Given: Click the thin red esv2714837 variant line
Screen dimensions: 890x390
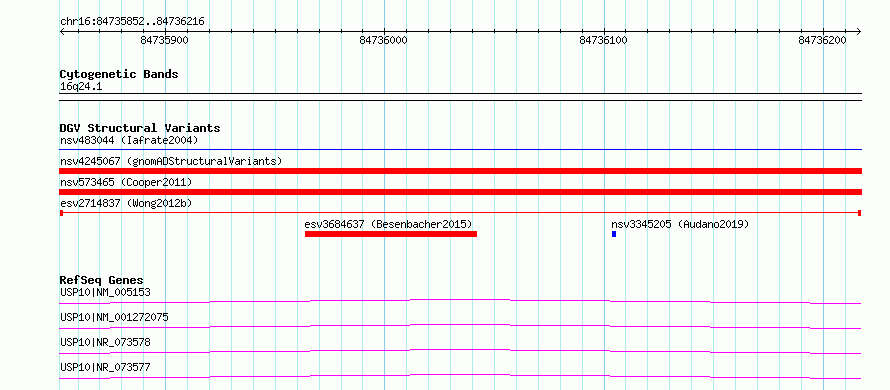Looking at the screenshot, I should coord(461,213).
